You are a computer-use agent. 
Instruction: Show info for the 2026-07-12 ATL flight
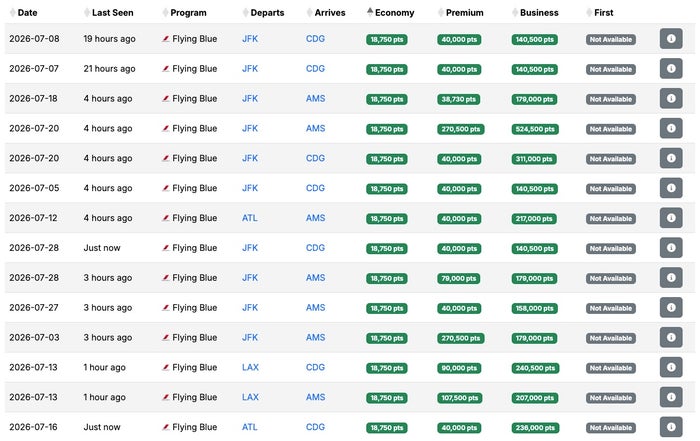(671, 218)
